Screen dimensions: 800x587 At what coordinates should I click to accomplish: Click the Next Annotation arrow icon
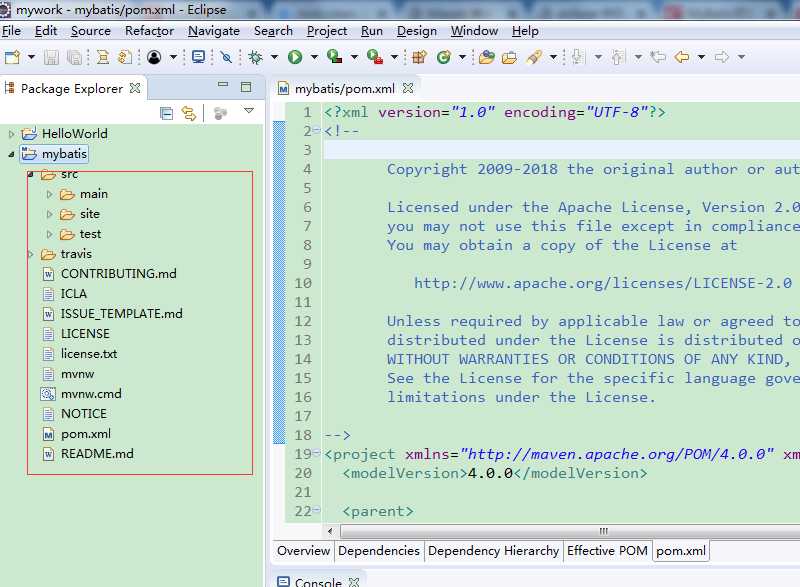tap(577, 57)
